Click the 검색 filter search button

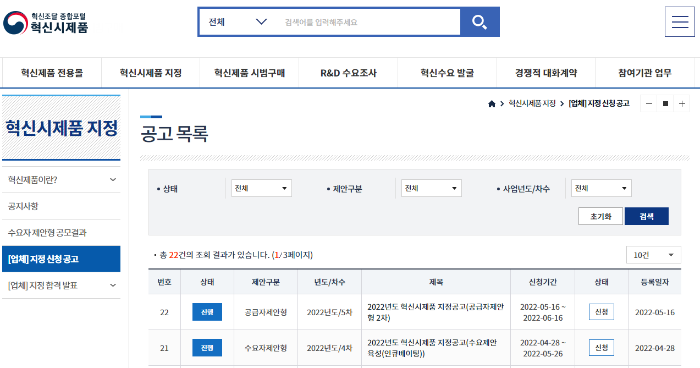(x=646, y=216)
